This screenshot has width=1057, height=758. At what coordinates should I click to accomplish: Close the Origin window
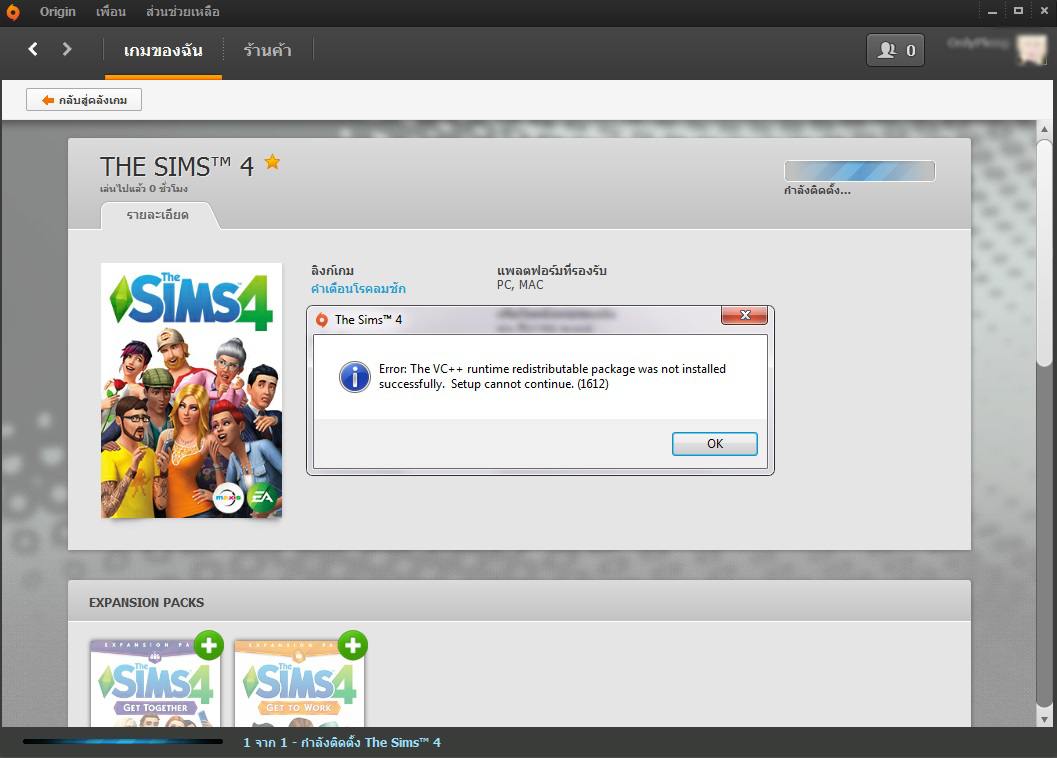point(1044,11)
